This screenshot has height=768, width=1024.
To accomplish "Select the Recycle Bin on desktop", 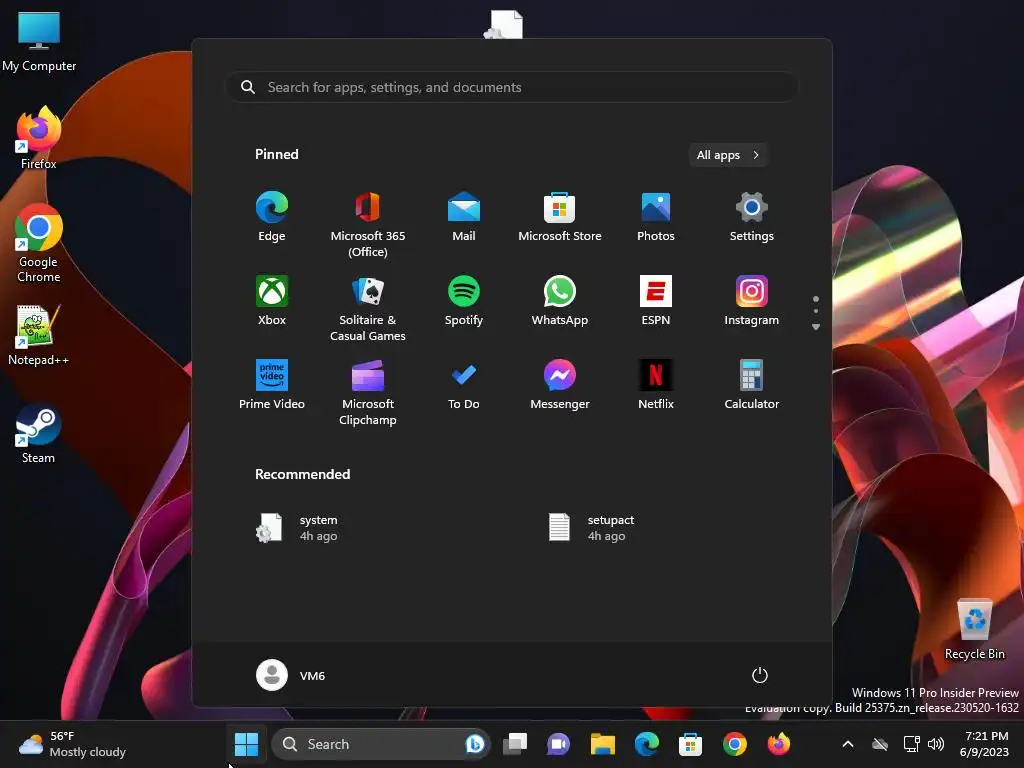I will (x=974, y=629).
